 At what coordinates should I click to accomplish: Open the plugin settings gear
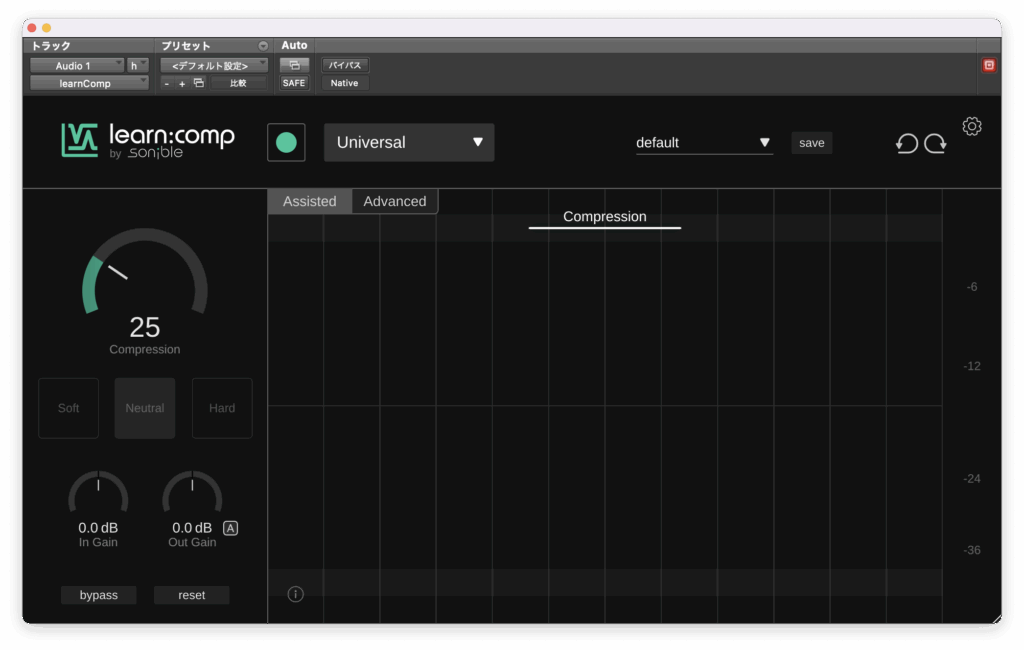(972, 126)
